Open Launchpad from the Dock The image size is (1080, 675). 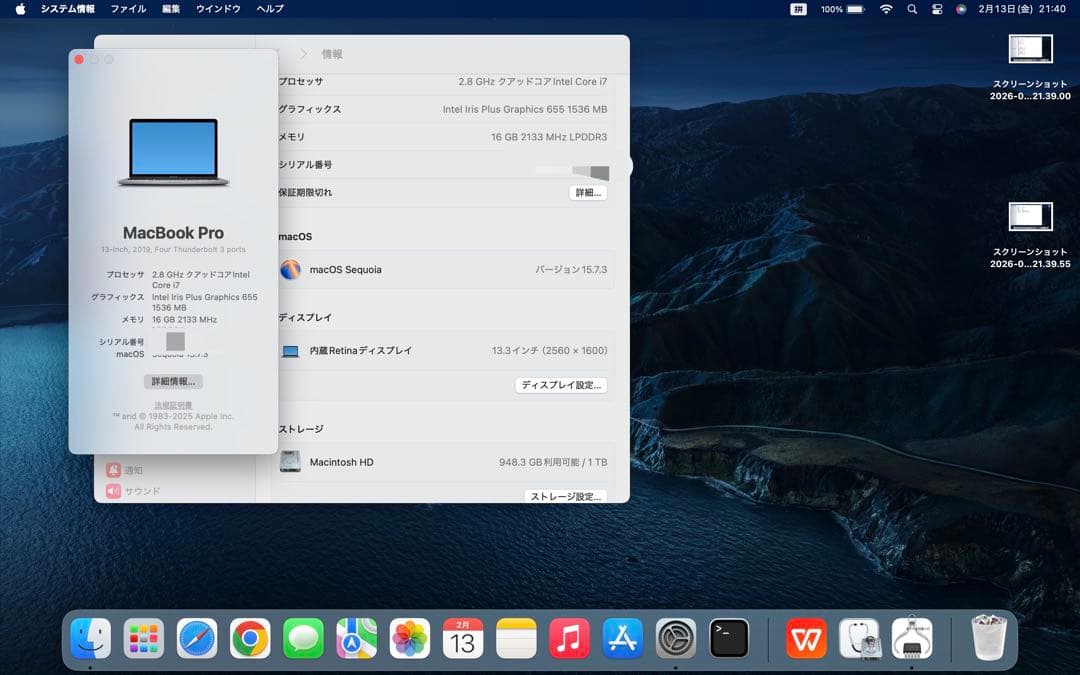pos(143,636)
